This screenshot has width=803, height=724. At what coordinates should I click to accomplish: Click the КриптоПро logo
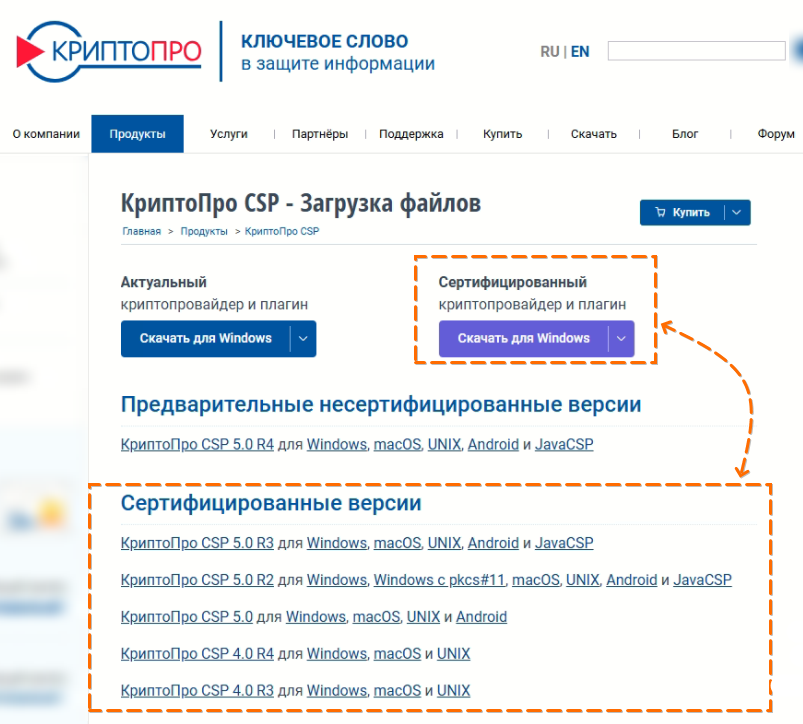click(x=109, y=51)
